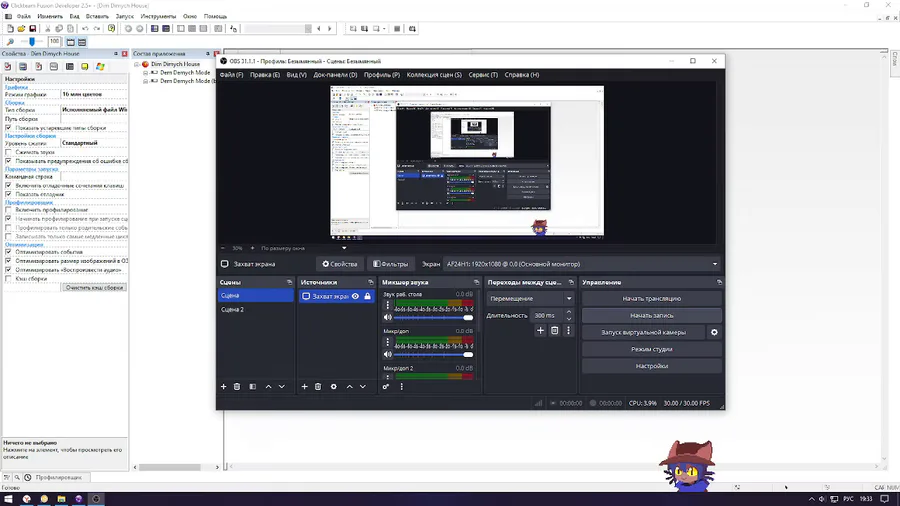The width and height of the screenshot is (900, 506).
Task: Open Перемещение transition dropdown
Action: (530, 298)
